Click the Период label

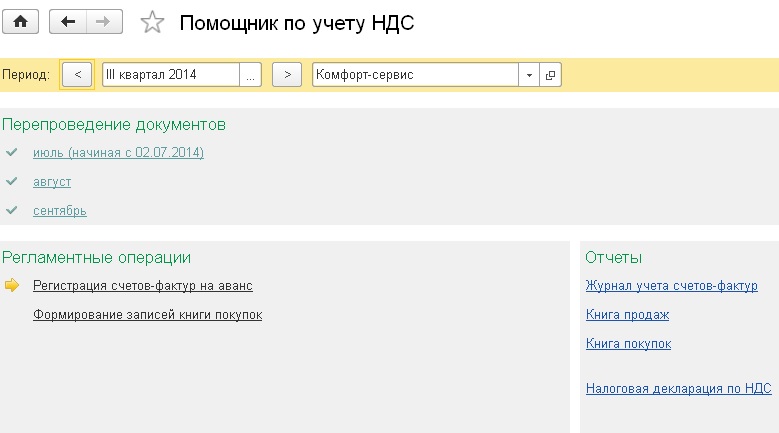[x=26, y=74]
